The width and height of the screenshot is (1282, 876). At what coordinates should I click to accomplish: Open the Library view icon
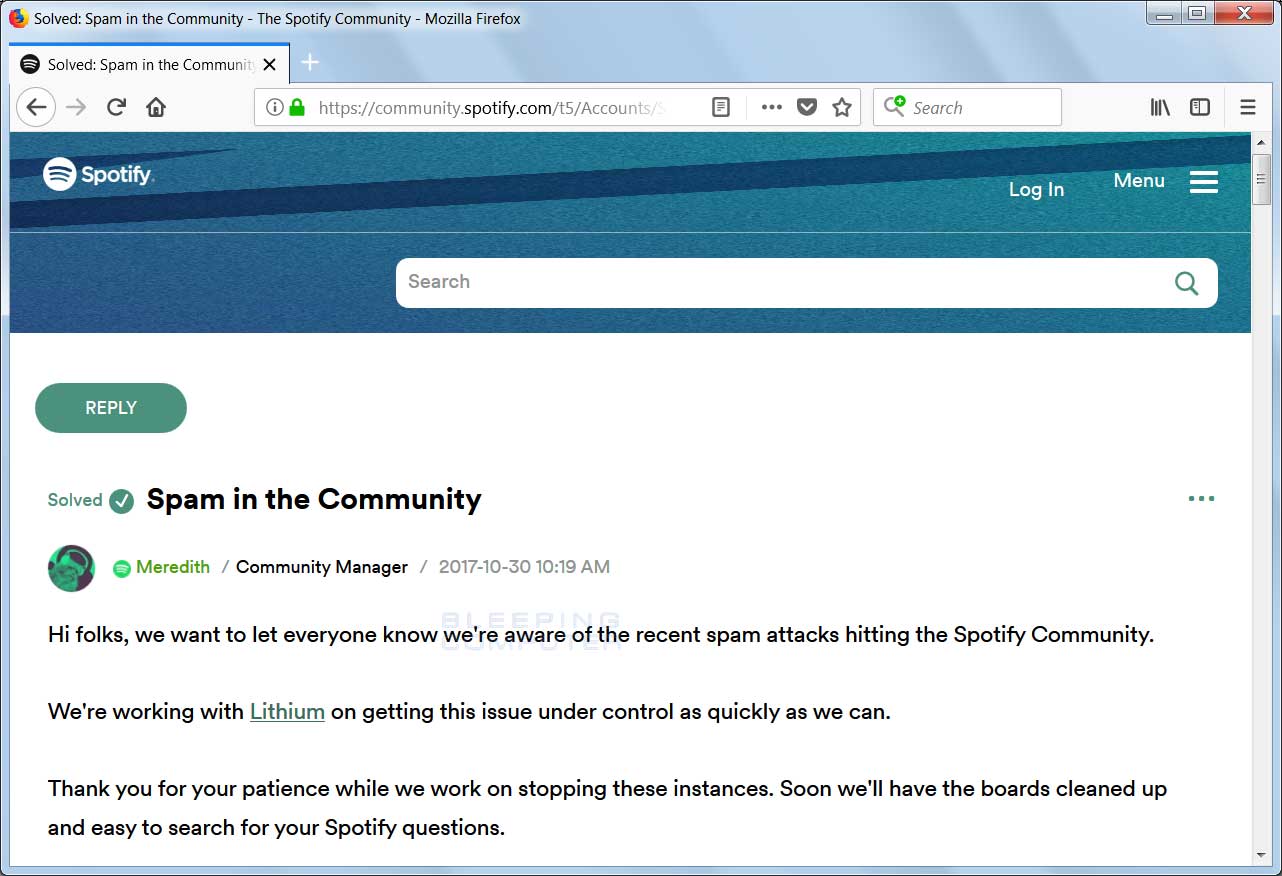click(x=1160, y=107)
